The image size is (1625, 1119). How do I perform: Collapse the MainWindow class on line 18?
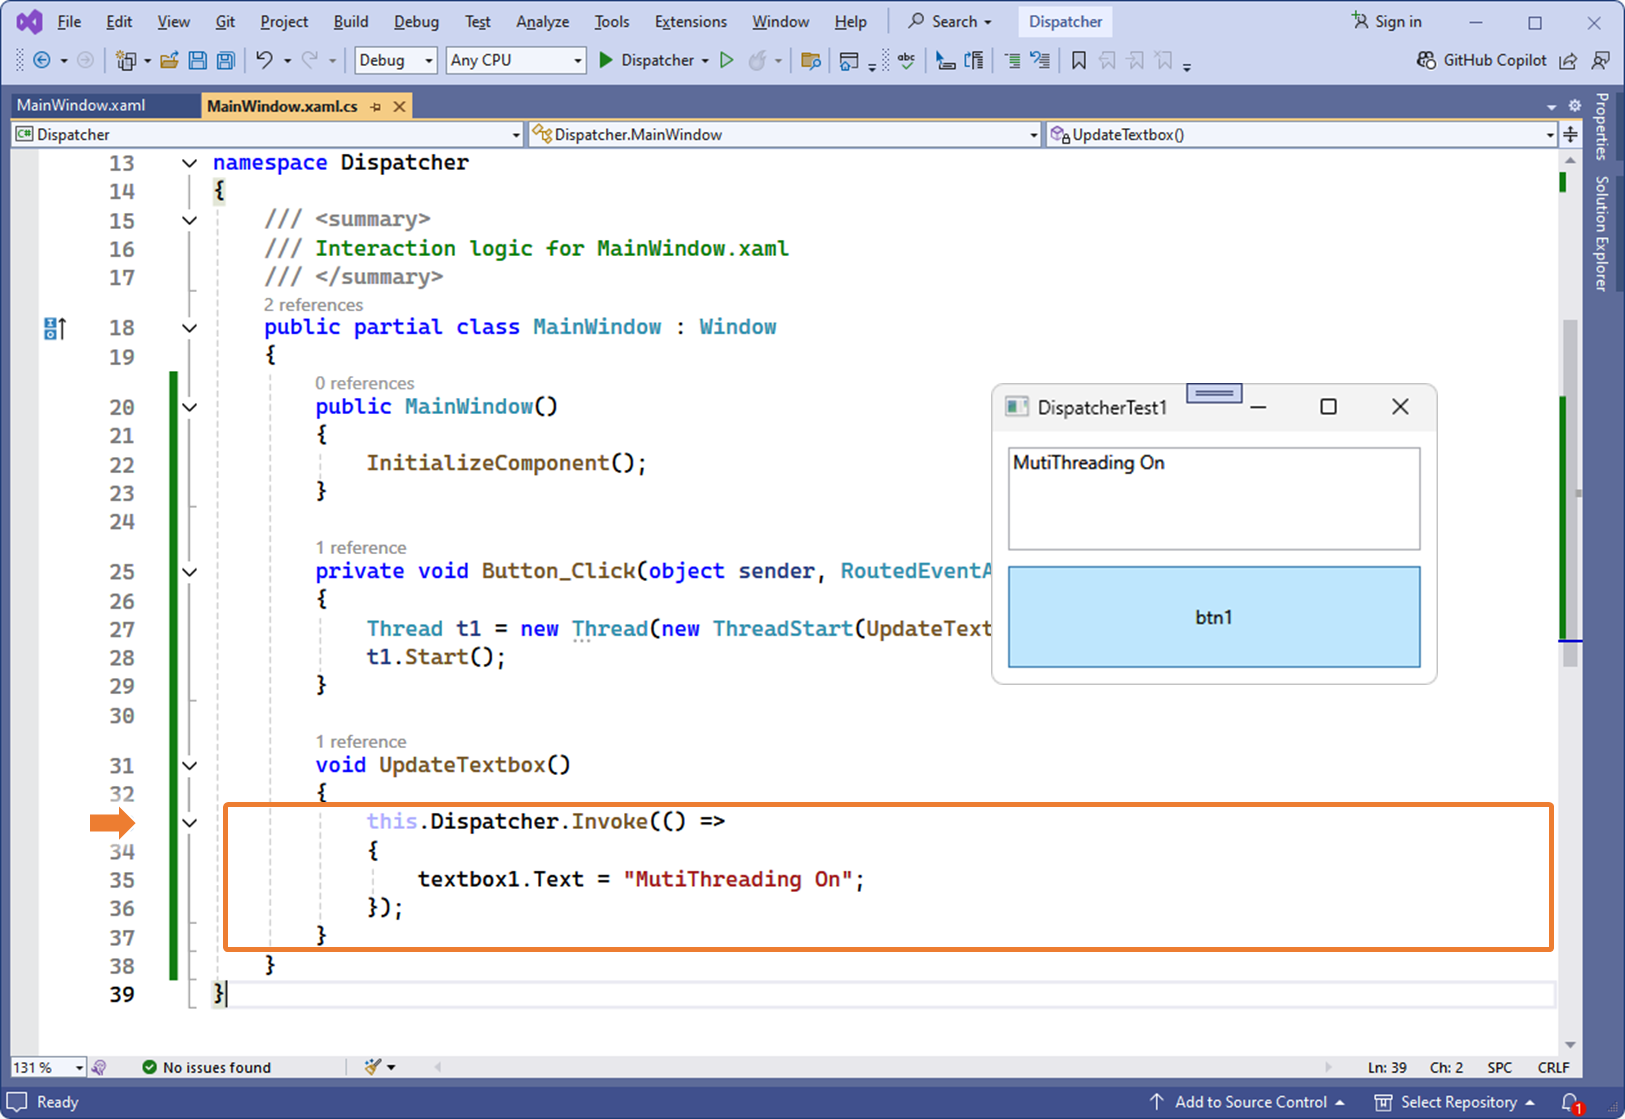coord(189,328)
